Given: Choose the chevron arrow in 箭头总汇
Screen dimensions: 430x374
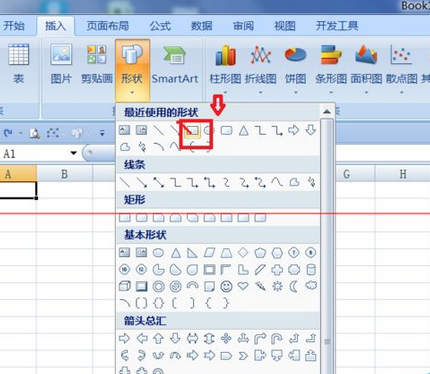Looking at the screenshot, I should [x=243, y=356].
